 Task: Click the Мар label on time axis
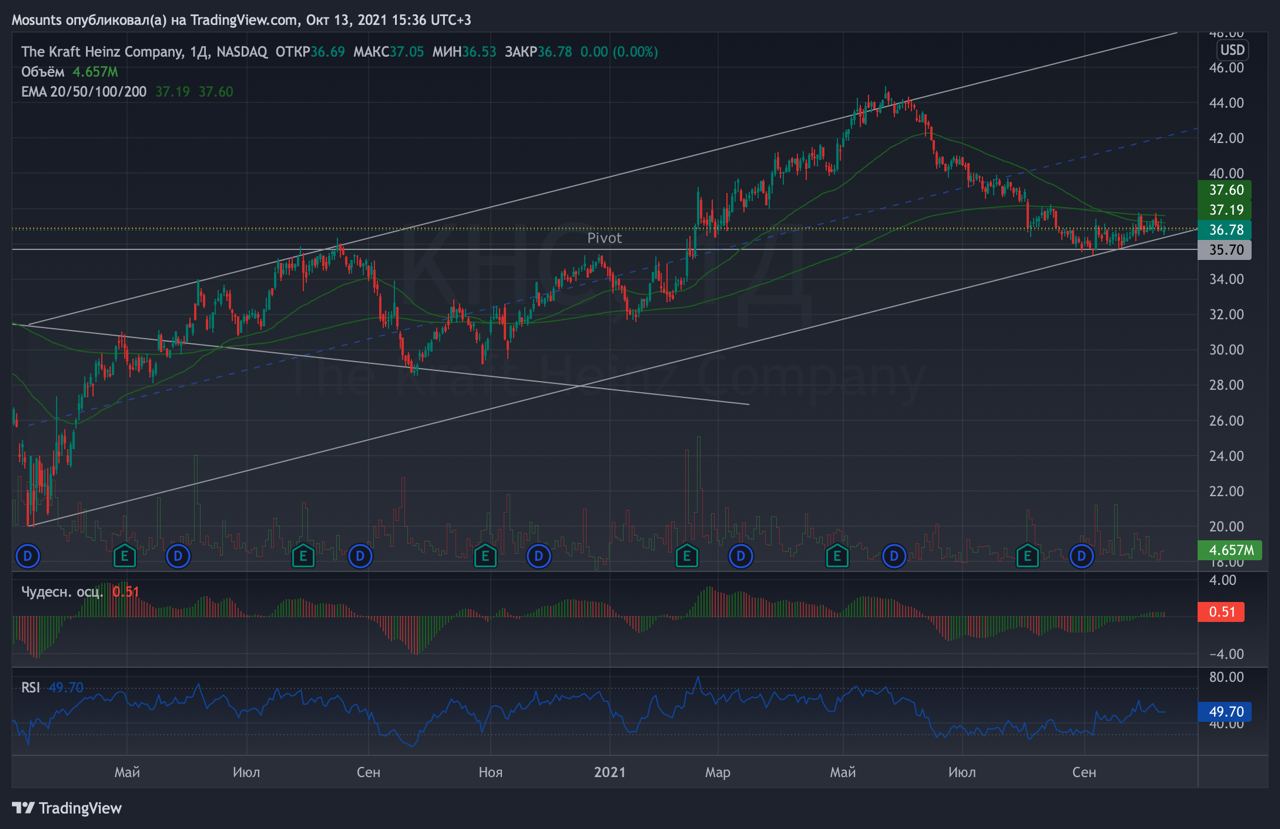[717, 772]
